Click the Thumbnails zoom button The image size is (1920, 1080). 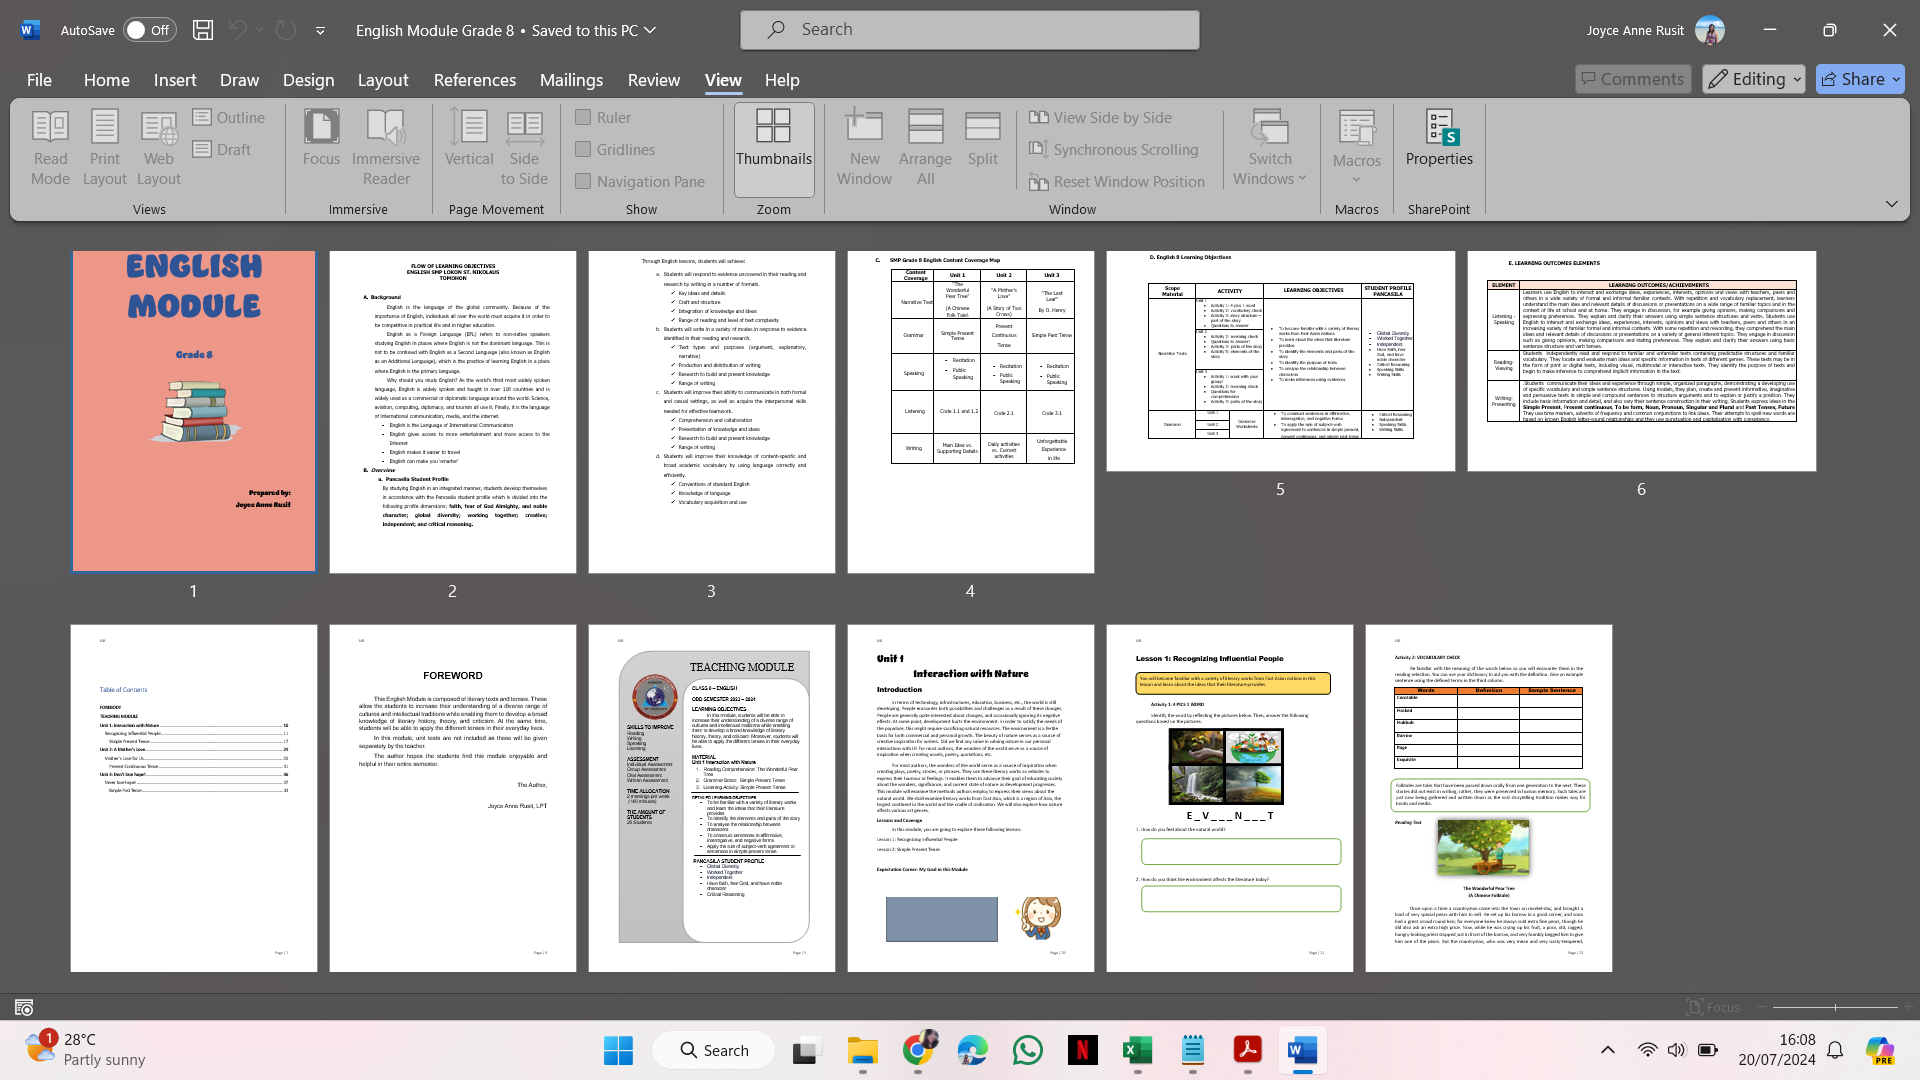(773, 148)
